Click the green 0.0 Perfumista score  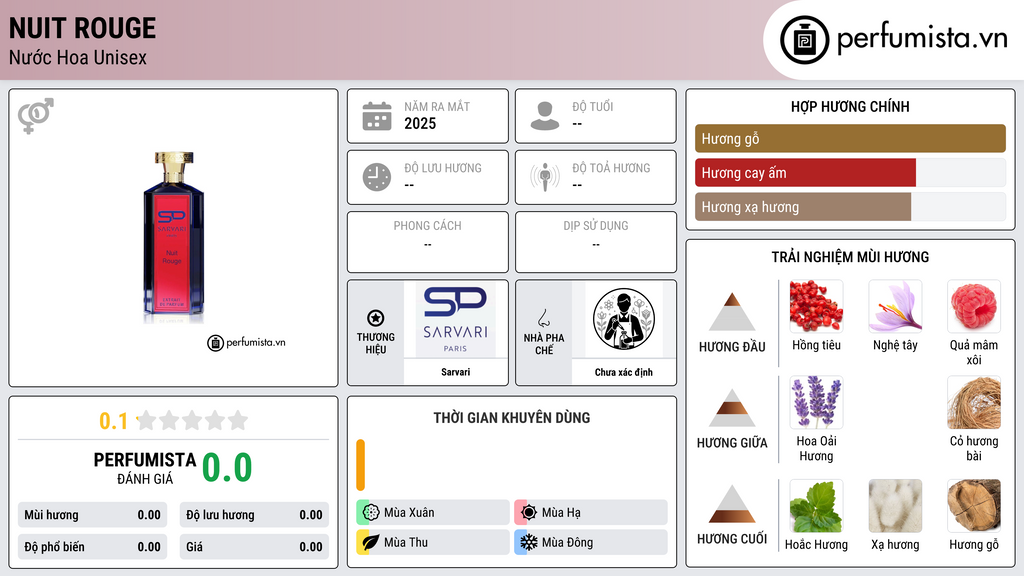click(x=227, y=468)
